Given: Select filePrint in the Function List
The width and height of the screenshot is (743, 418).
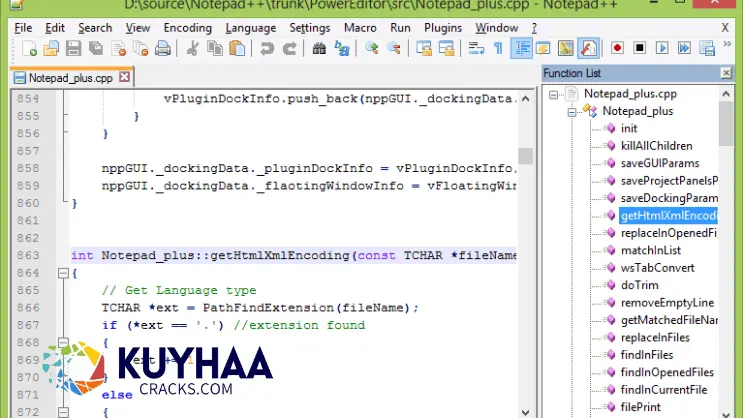Looking at the screenshot, I should click(641, 407).
